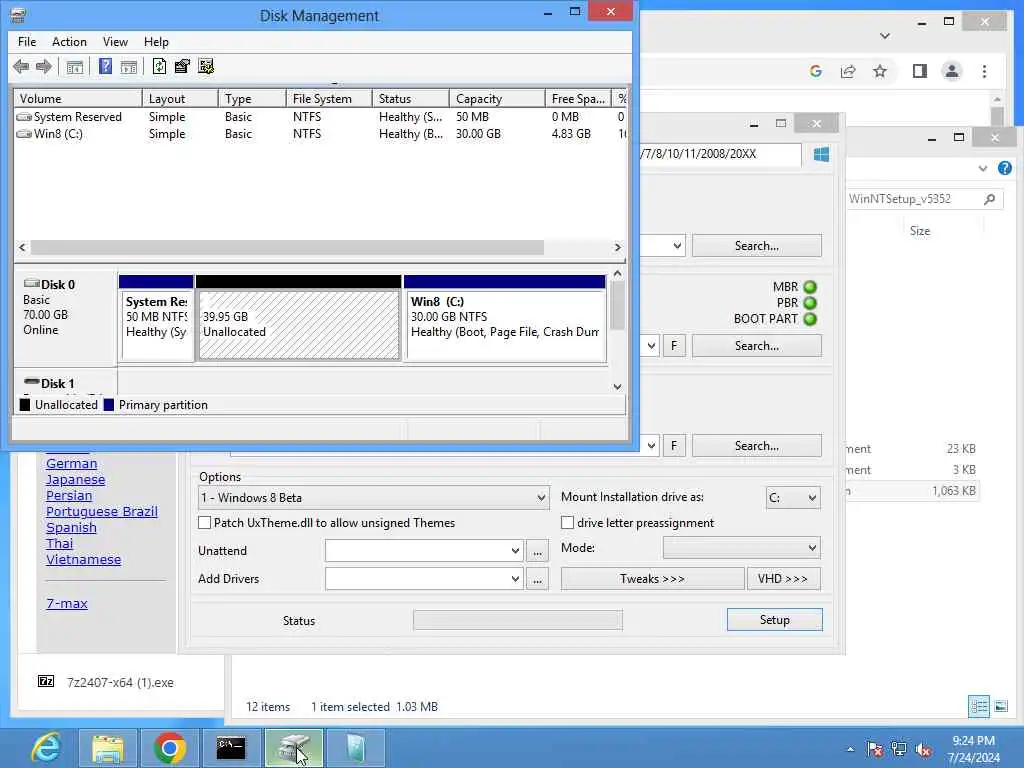The image size is (1024, 768).
Task: Bookmark this page with the star icon
Action: click(880, 71)
